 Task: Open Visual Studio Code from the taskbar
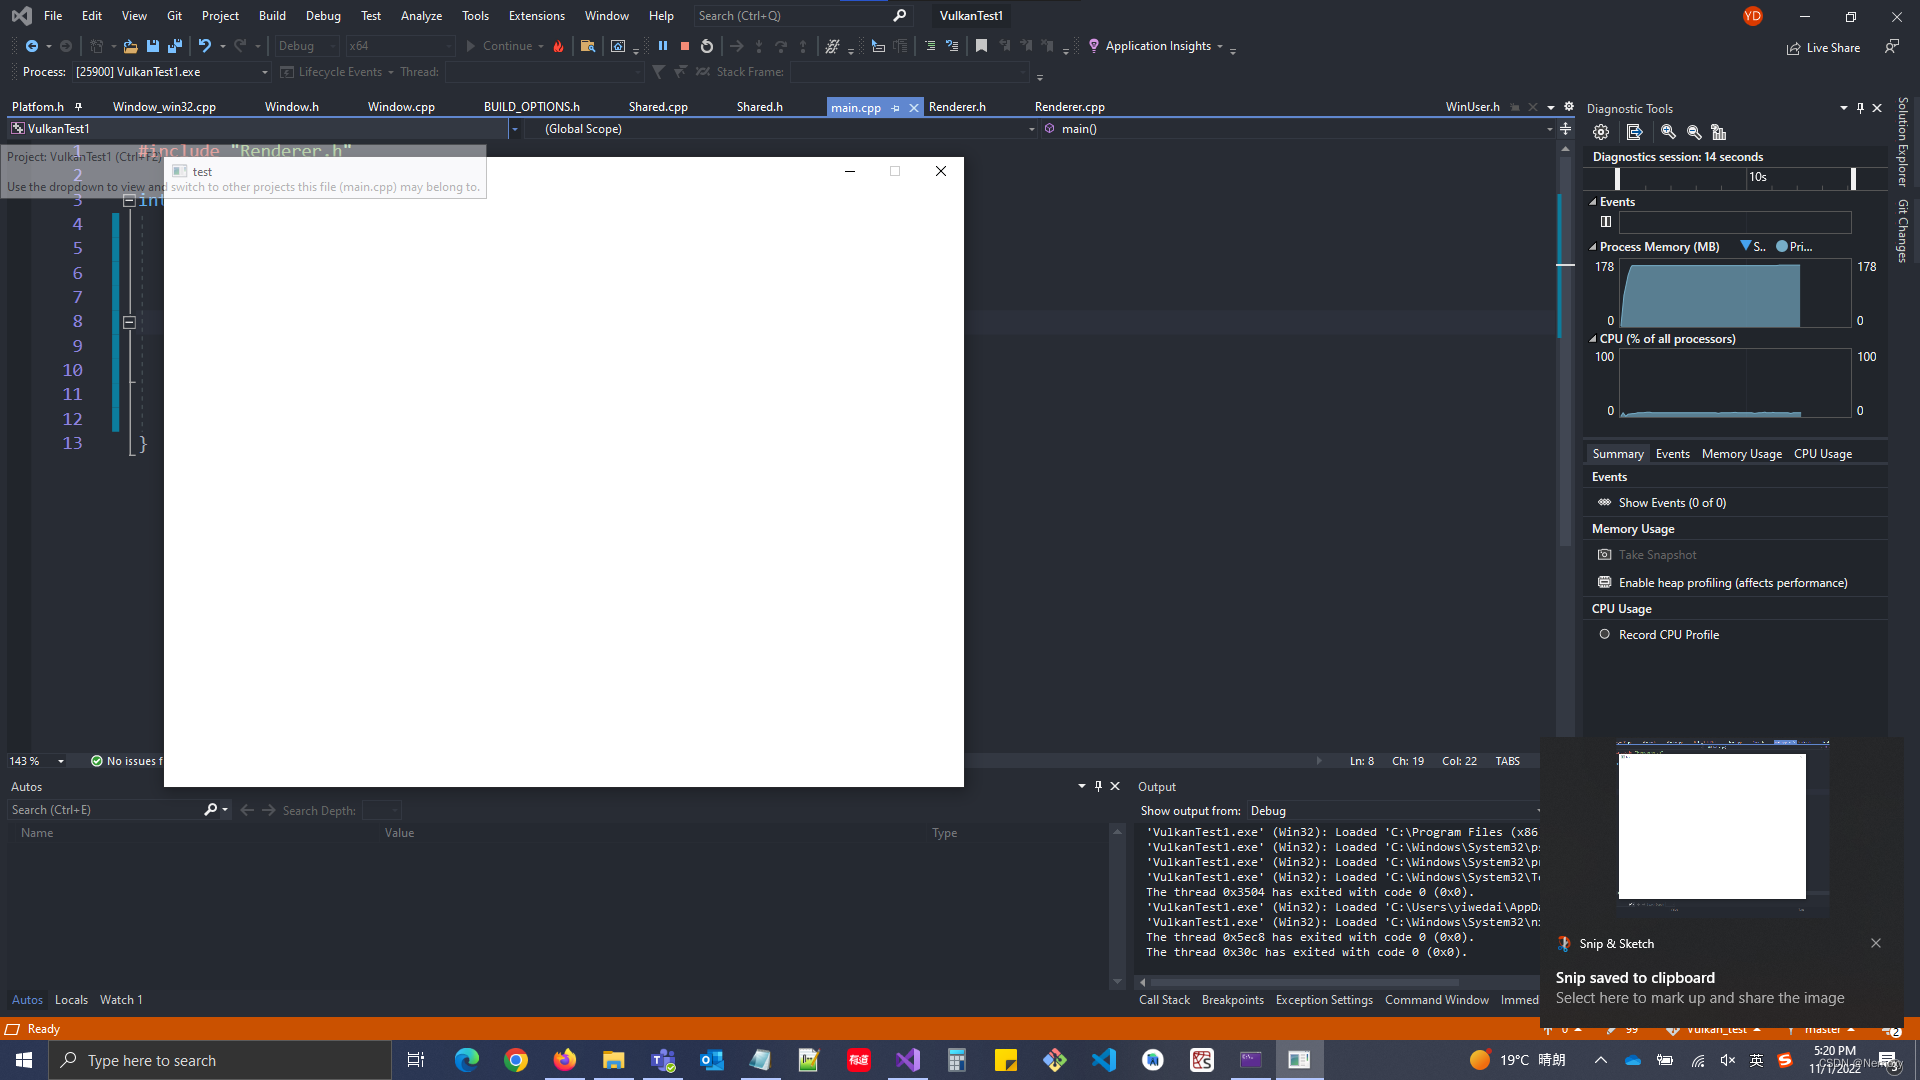tap(1104, 1060)
